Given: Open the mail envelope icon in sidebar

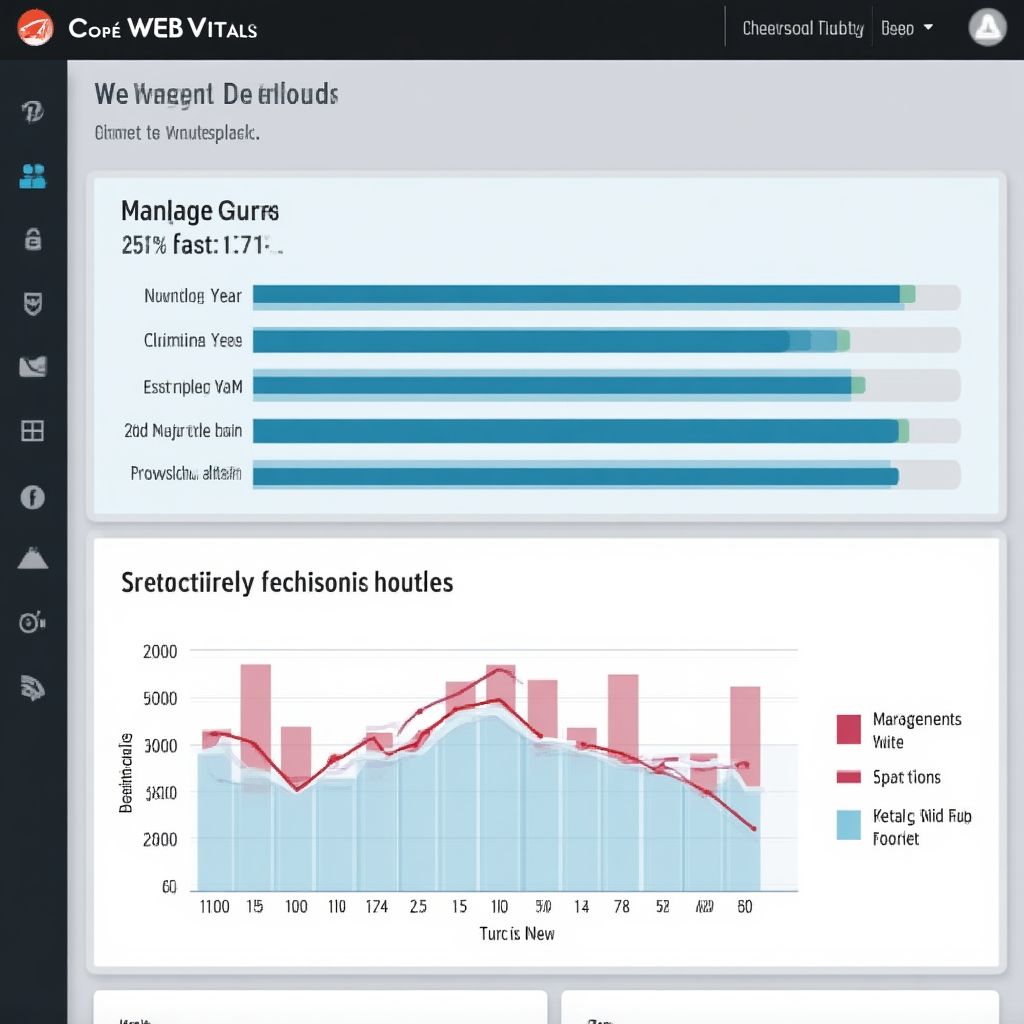Looking at the screenshot, I should pos(33,367).
